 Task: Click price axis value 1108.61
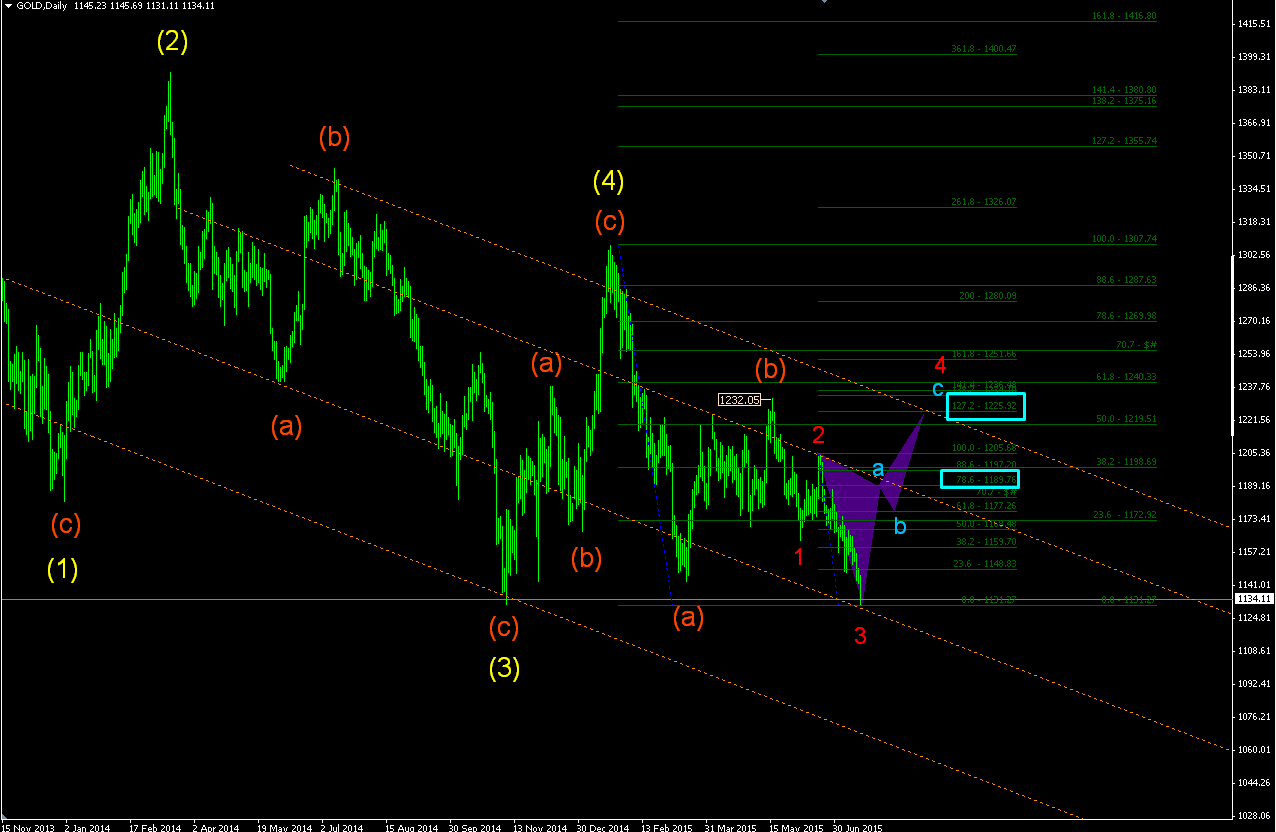(1253, 651)
